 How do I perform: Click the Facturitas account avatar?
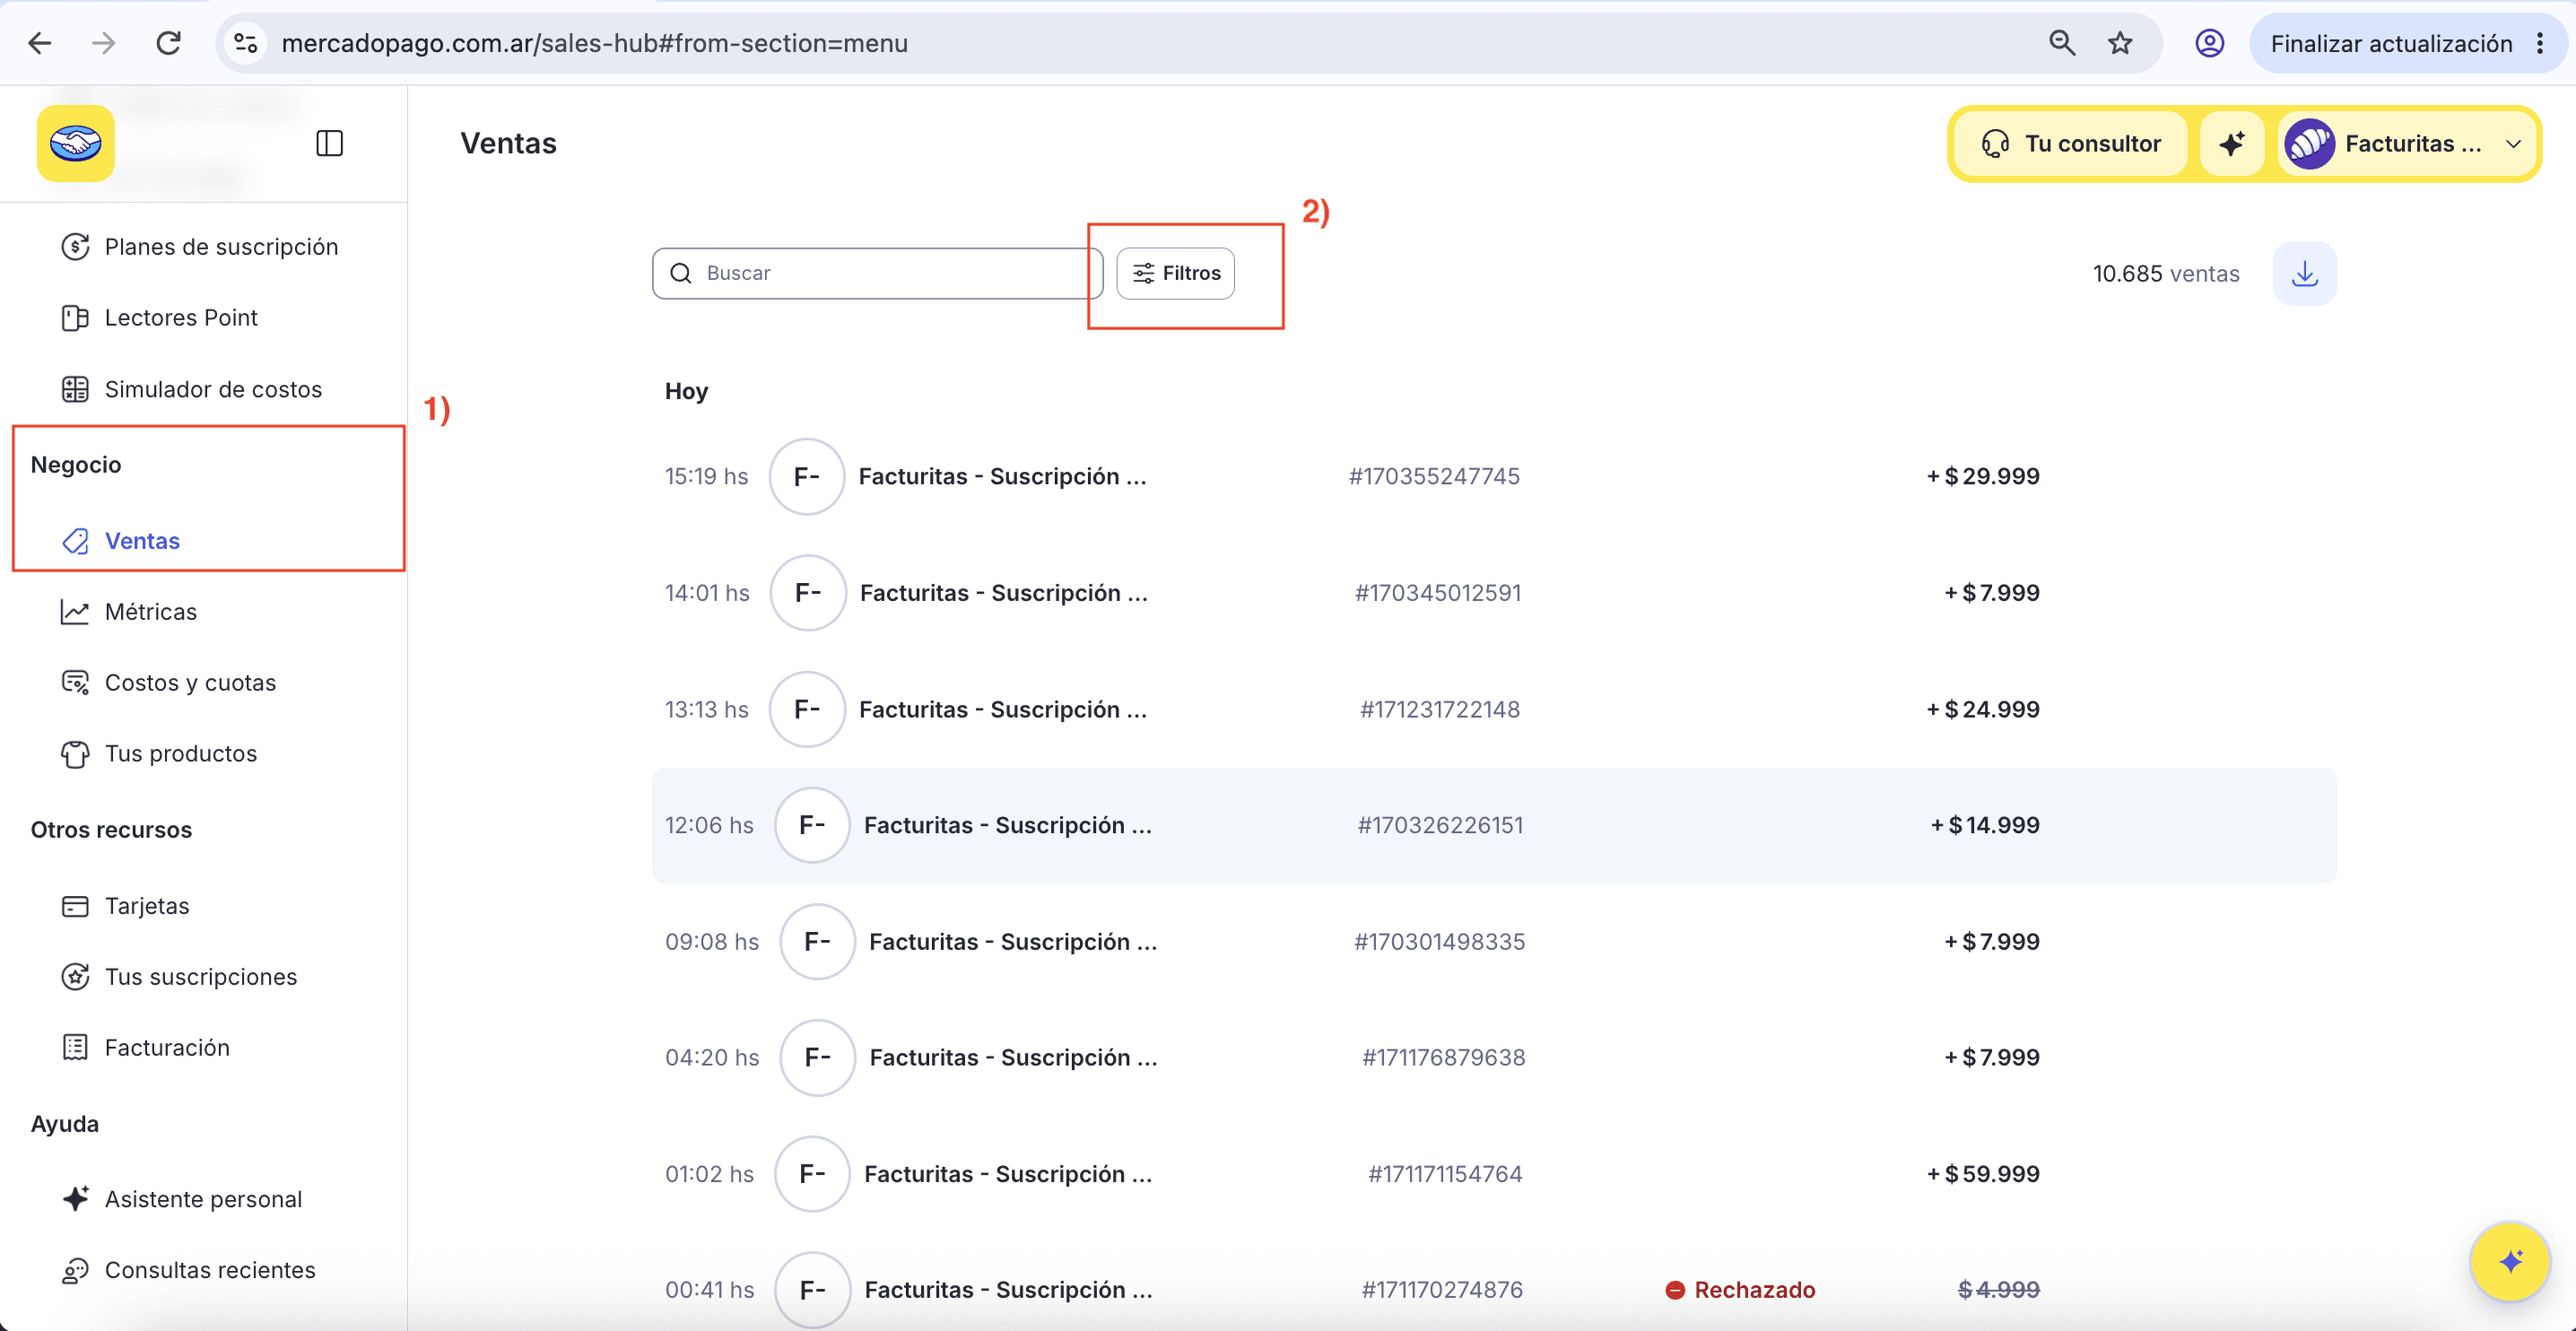tap(2309, 143)
